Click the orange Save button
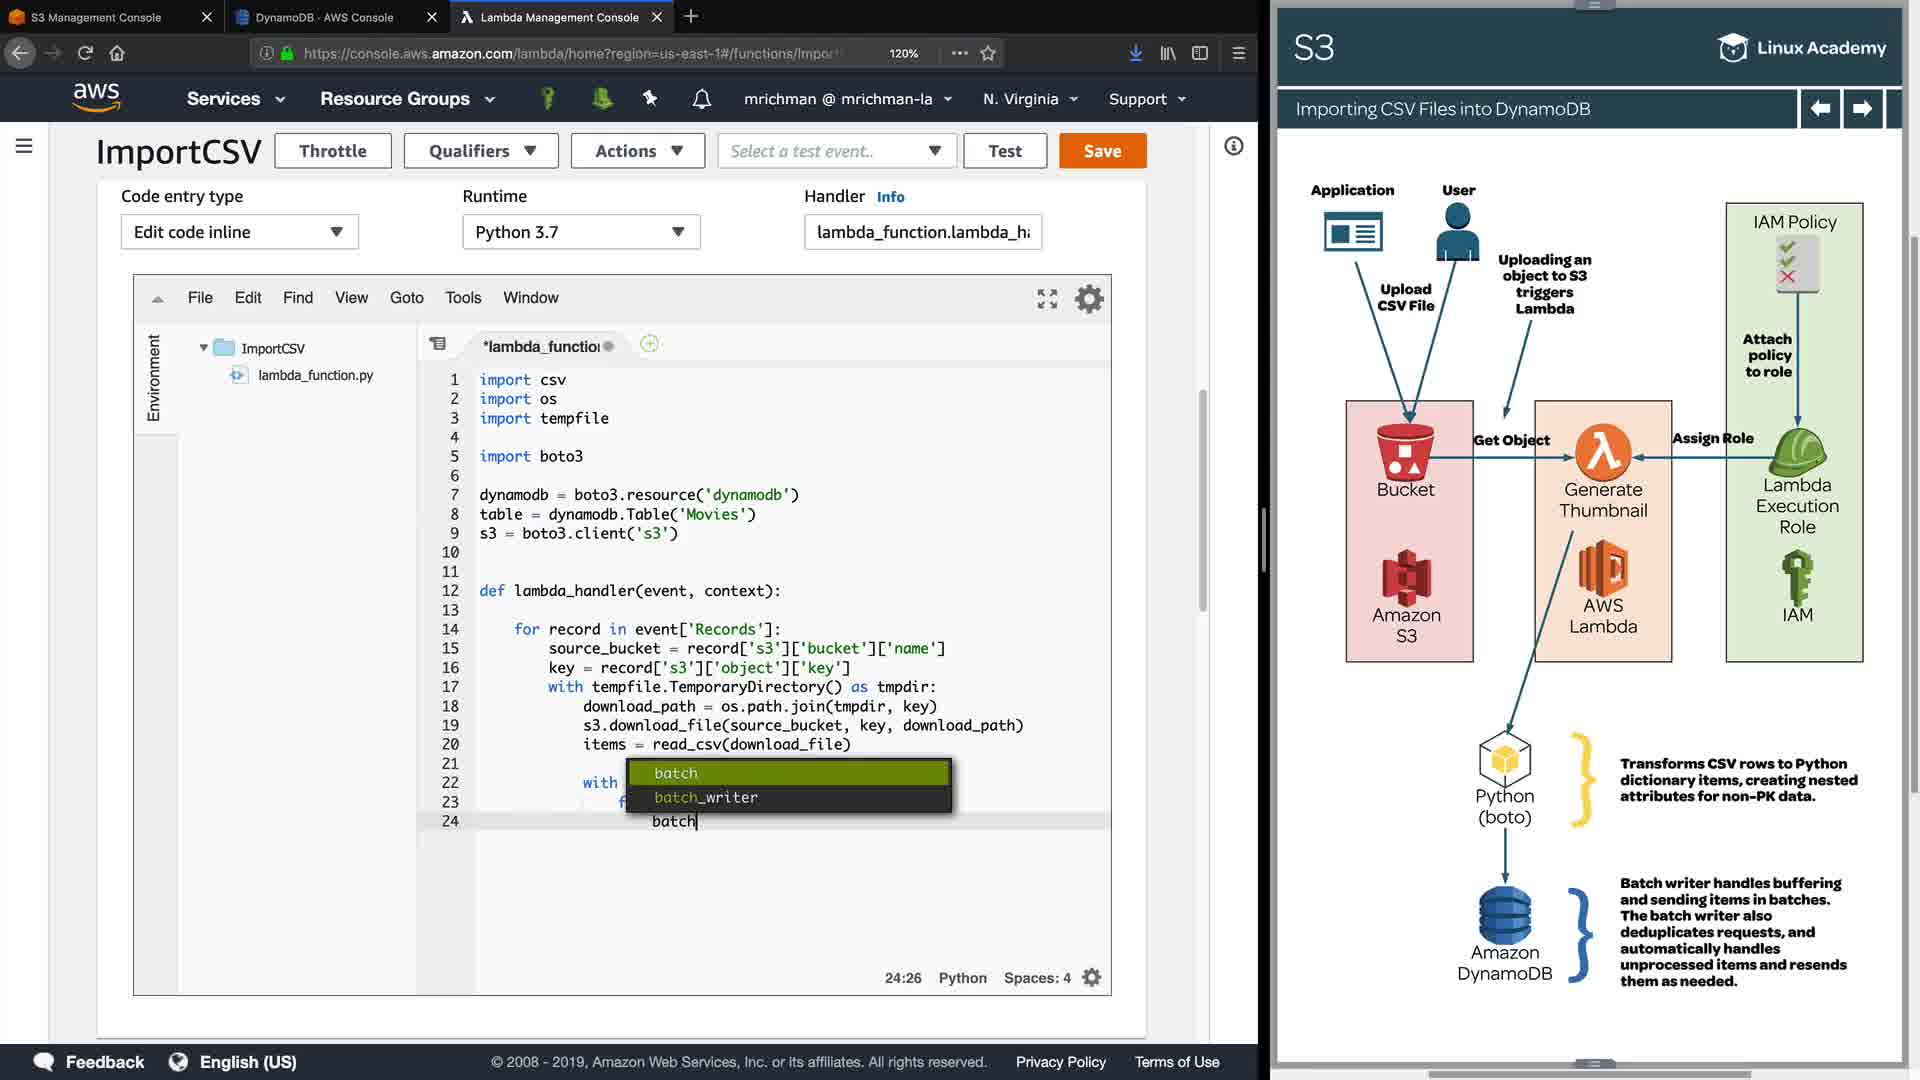The image size is (1920, 1080). click(1102, 151)
